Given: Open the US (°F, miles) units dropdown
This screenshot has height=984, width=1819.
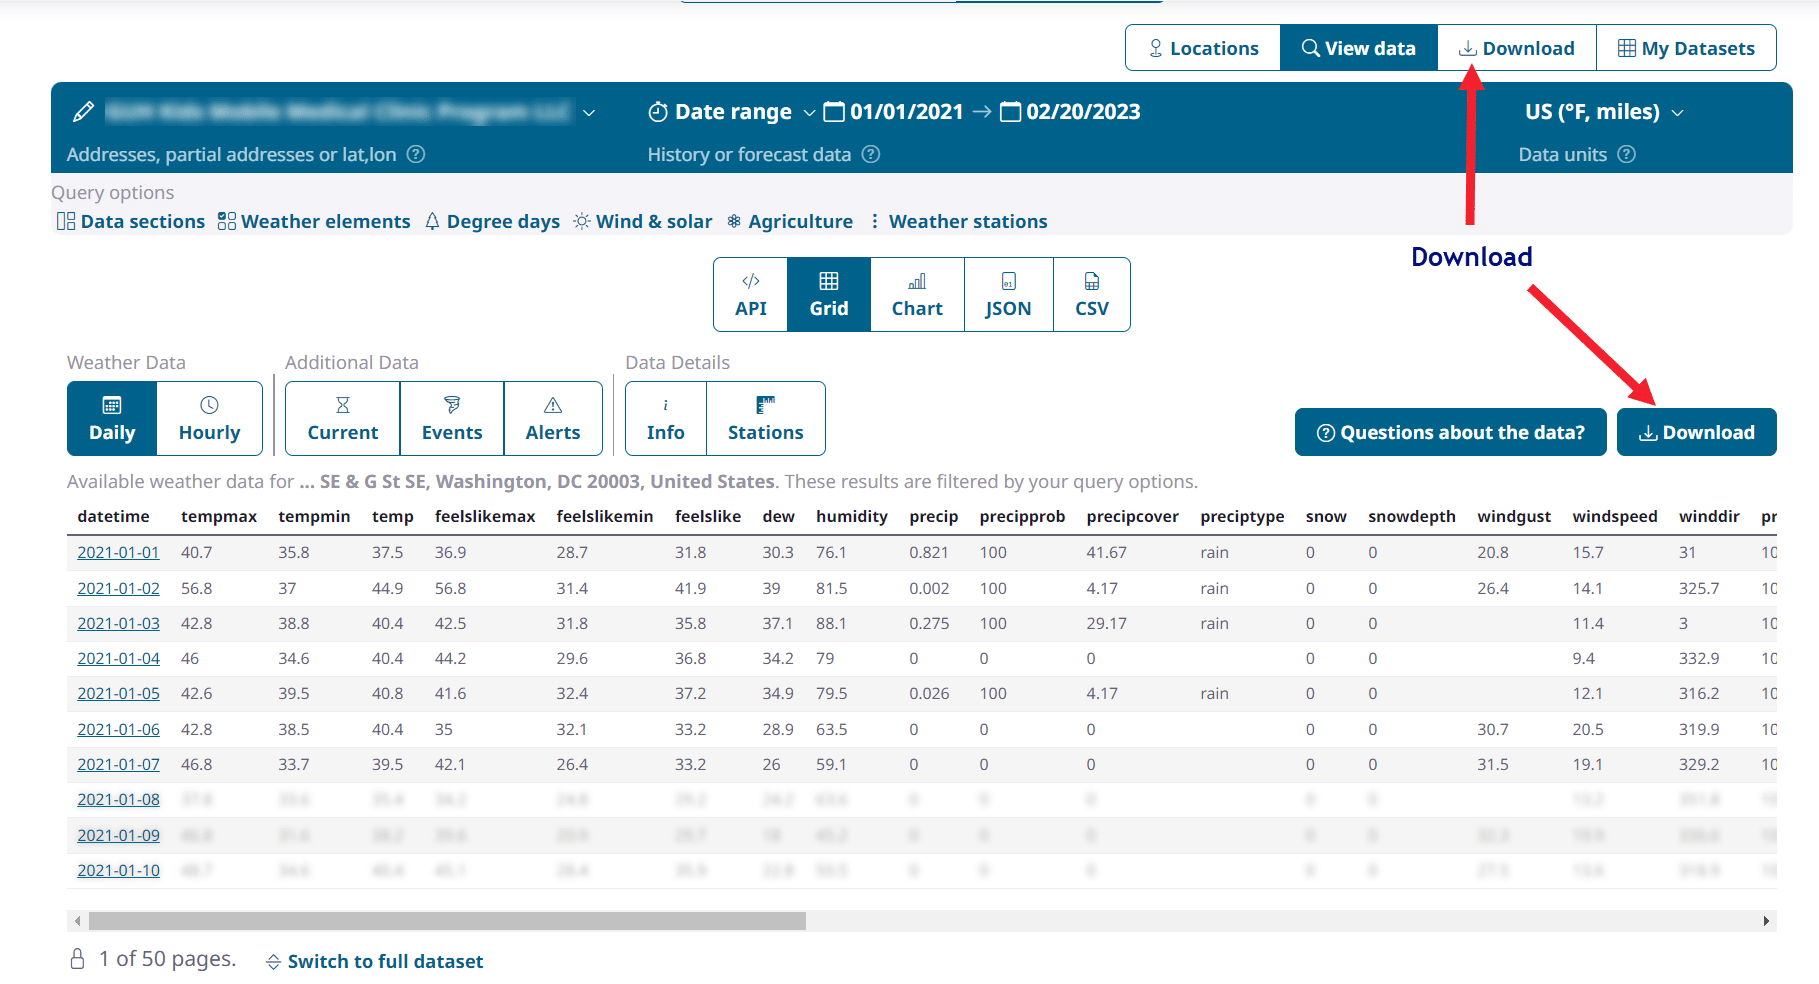Looking at the screenshot, I should point(1604,111).
